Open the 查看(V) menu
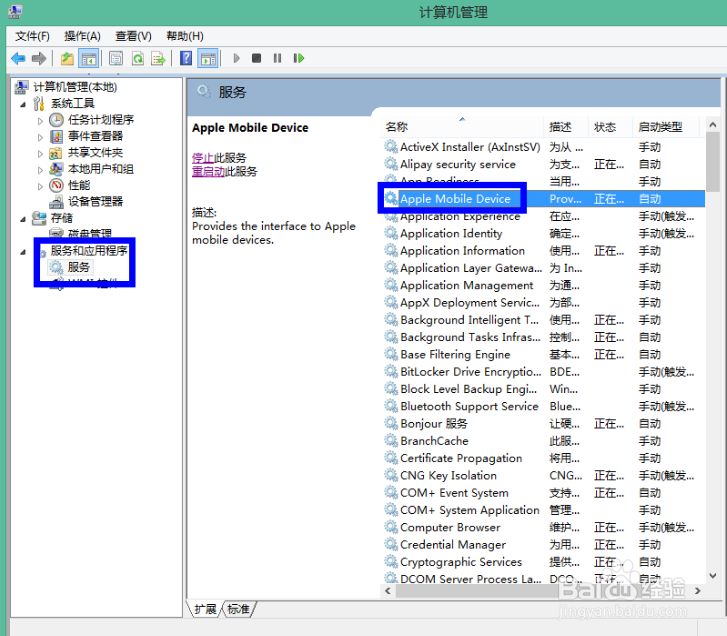Image resolution: width=727 pixels, height=636 pixels. tap(133, 36)
